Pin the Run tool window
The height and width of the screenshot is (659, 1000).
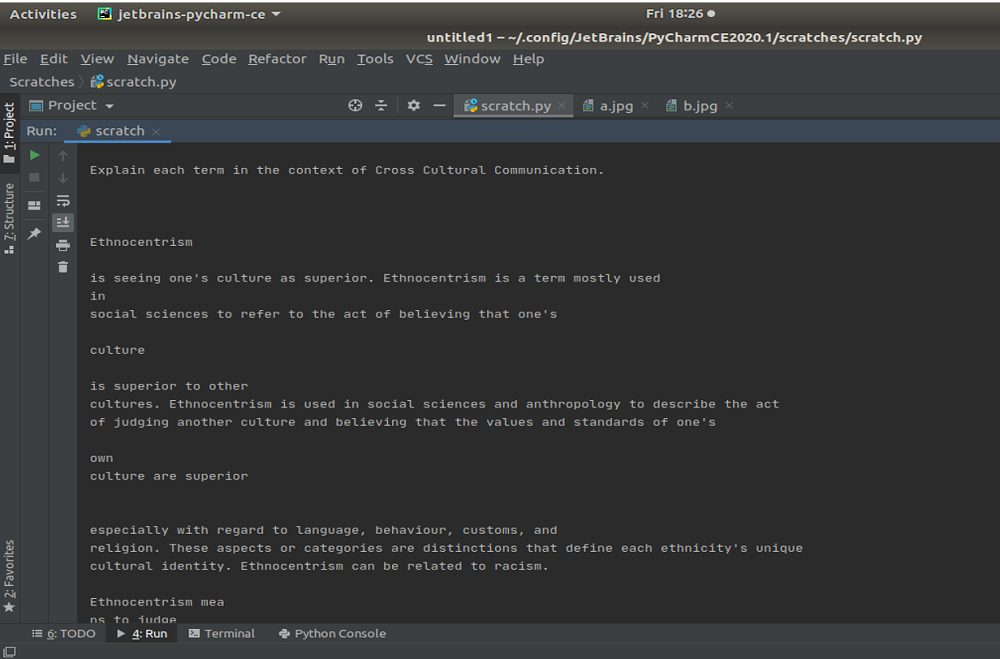coord(33,232)
